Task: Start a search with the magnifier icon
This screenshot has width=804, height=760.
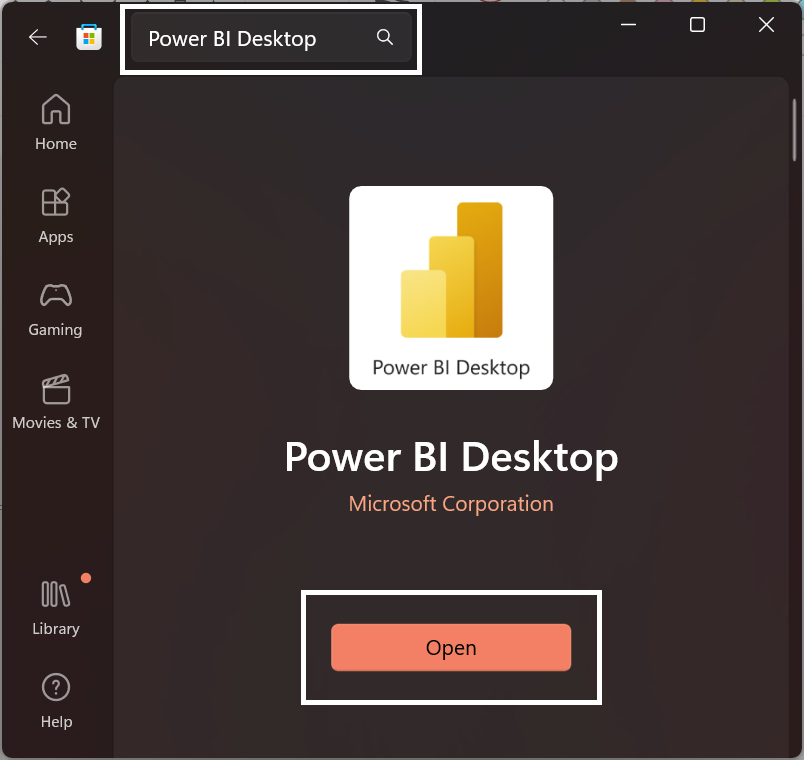Action: 384,36
